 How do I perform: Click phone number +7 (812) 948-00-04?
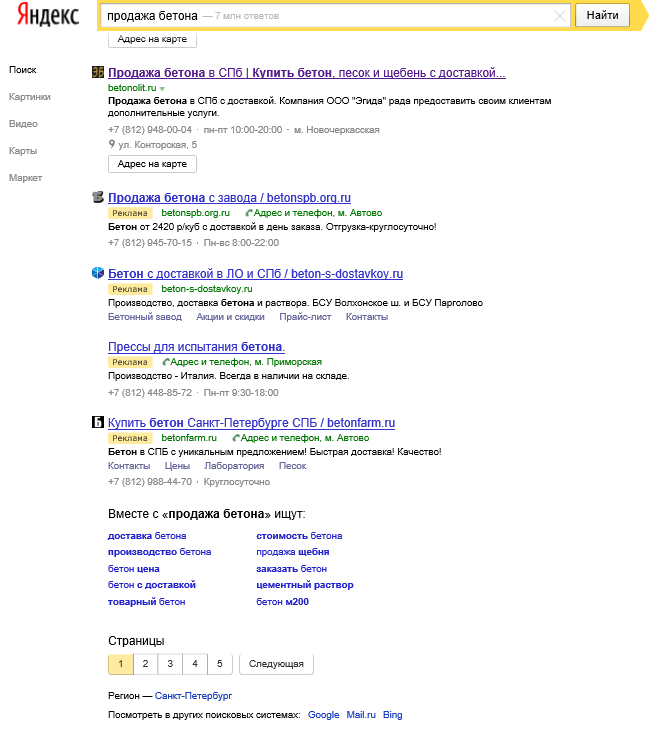pos(150,130)
